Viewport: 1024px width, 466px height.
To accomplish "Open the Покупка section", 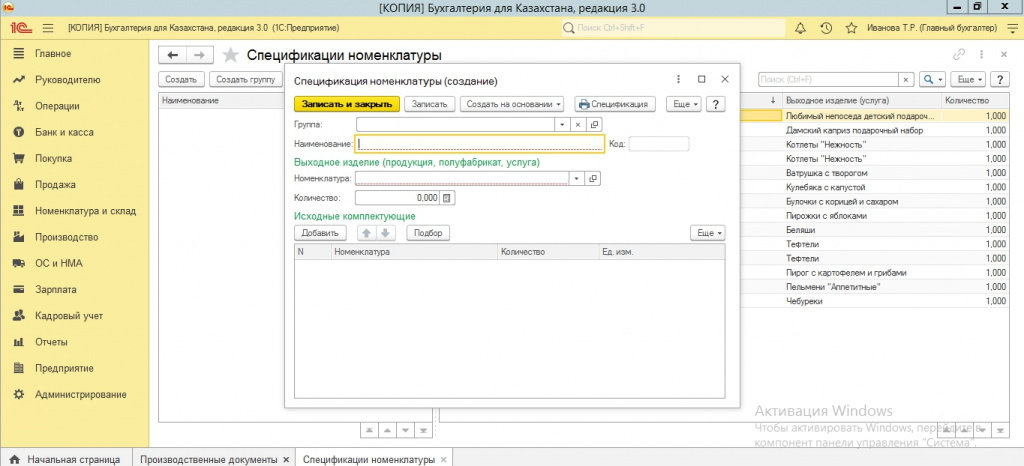I will (x=54, y=159).
